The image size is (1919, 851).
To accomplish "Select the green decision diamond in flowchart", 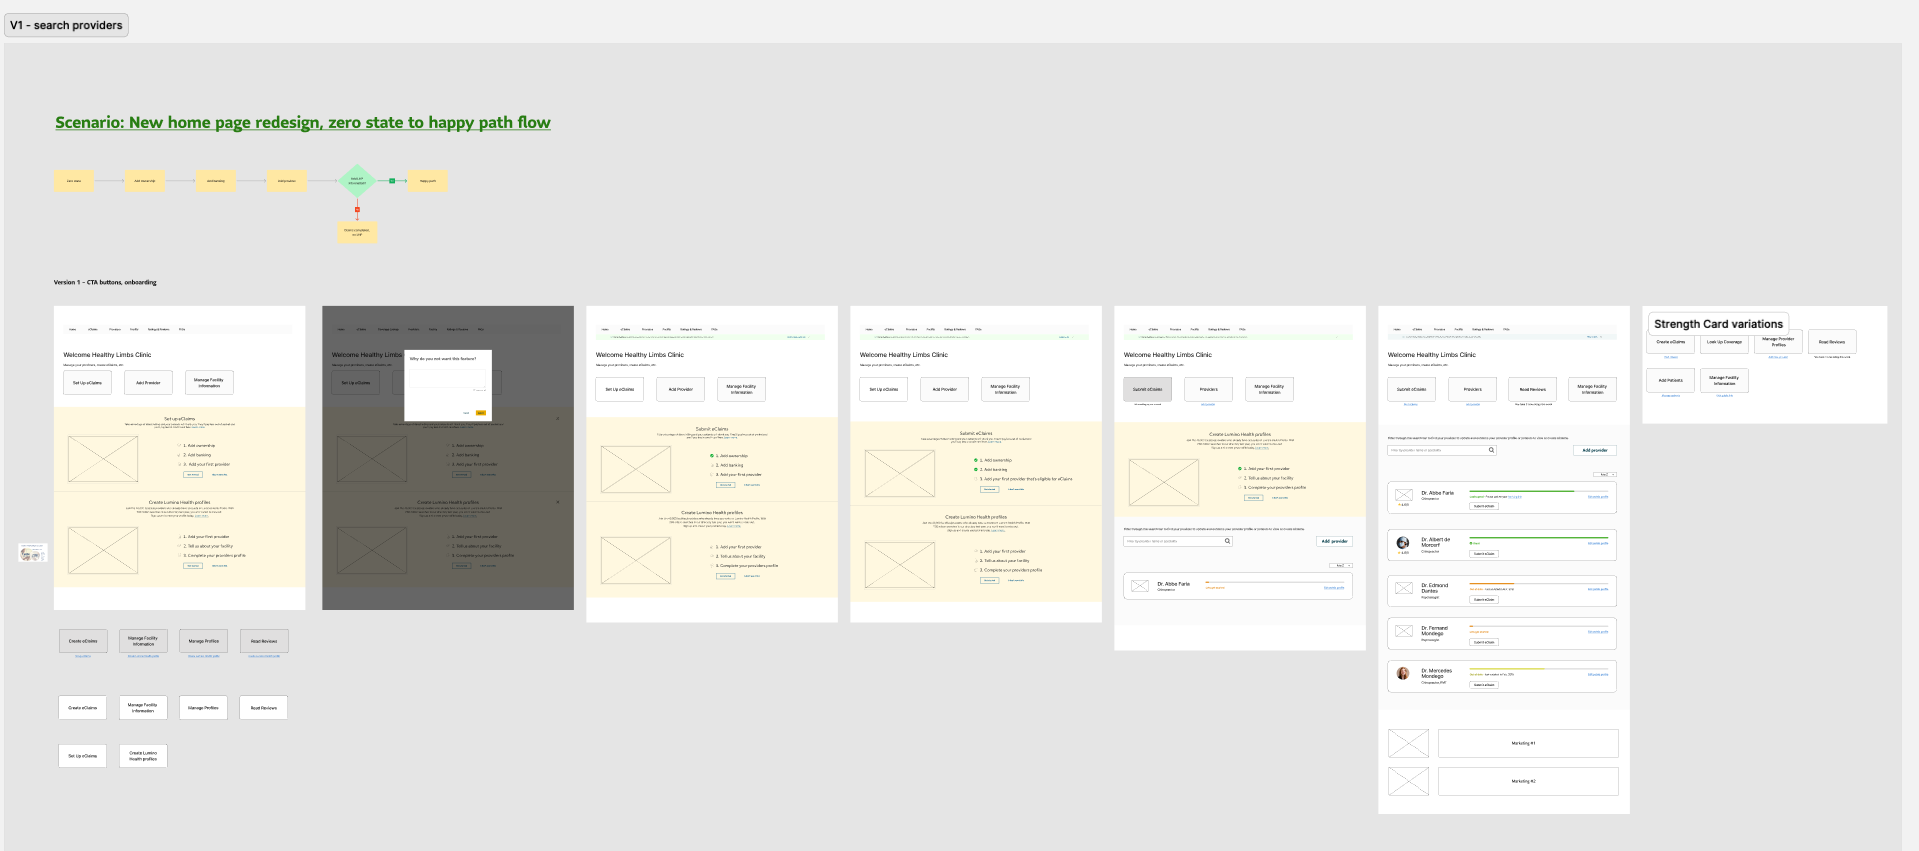I will click(357, 181).
